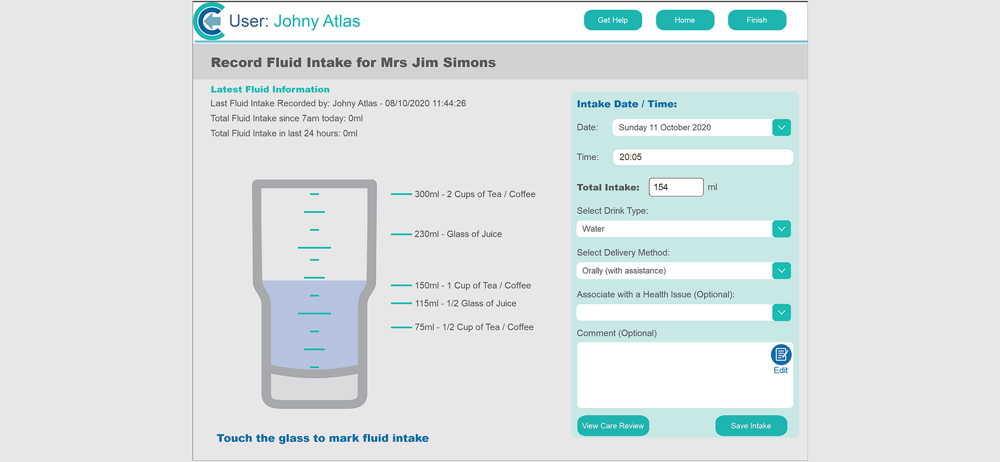
Task: Click Total Fluid Intake in last 24 hours
Action: (284, 133)
